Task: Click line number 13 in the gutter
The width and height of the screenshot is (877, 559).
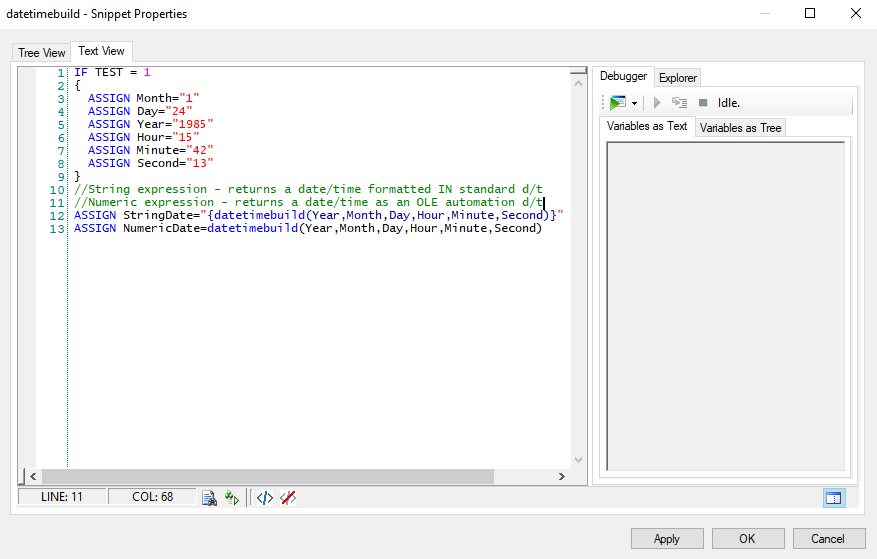Action: (57, 229)
